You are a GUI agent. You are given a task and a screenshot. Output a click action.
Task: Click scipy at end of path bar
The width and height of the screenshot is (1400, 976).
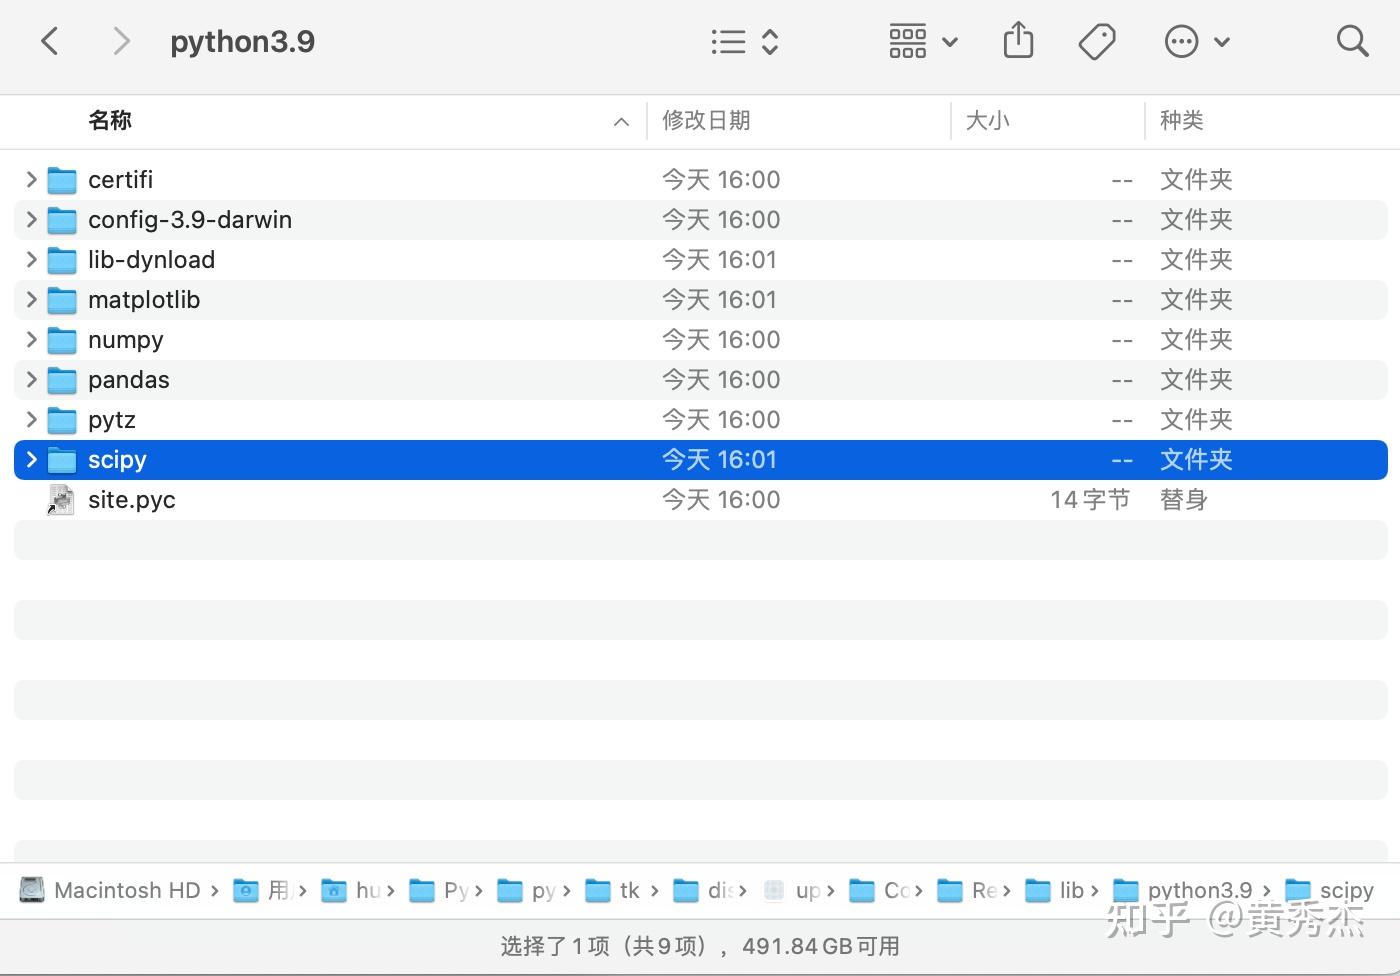tap(1330, 890)
